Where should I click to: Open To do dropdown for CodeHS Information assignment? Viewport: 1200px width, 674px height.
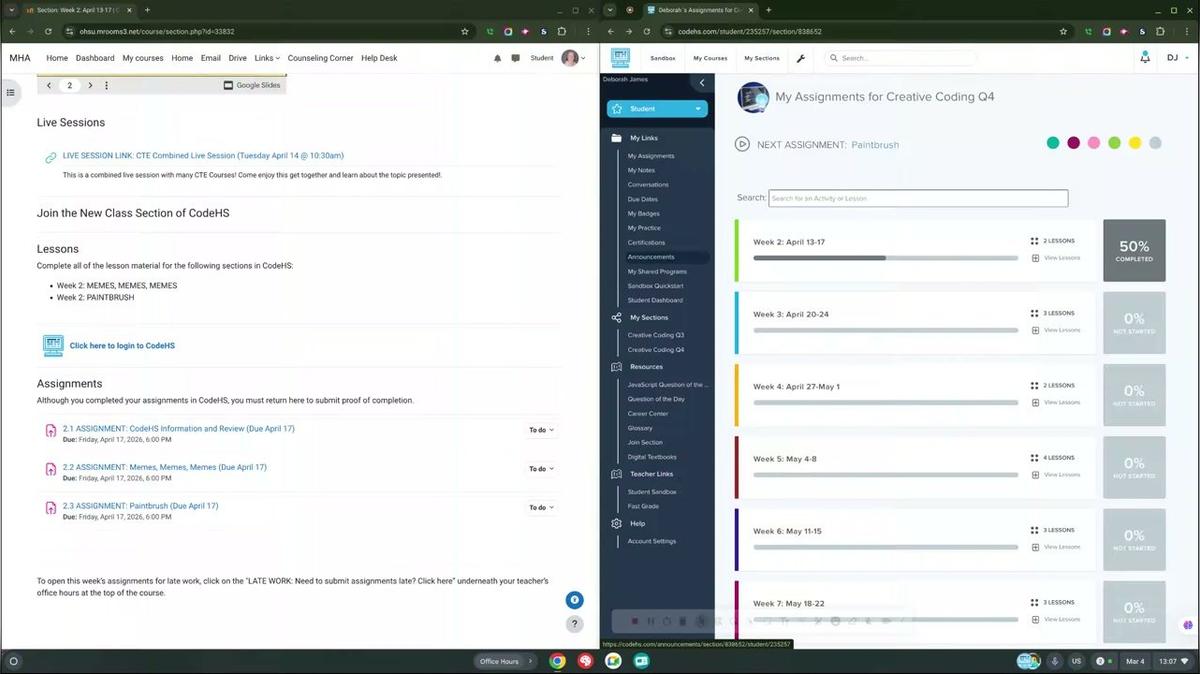point(541,430)
